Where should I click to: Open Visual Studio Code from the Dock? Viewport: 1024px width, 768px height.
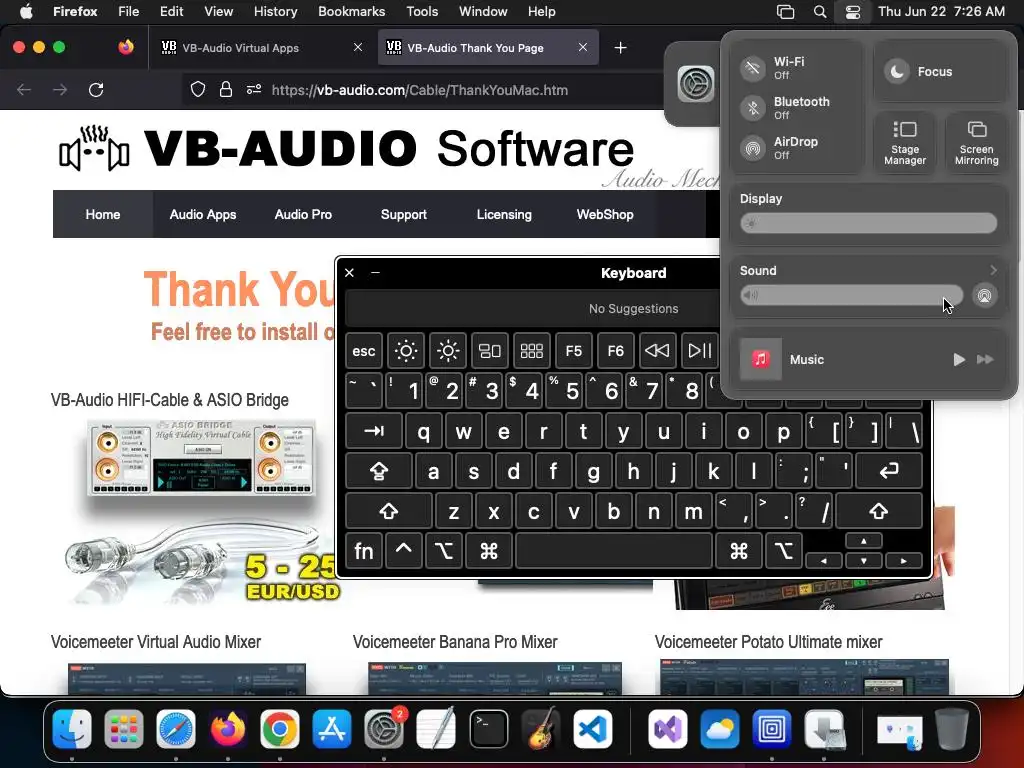click(593, 729)
